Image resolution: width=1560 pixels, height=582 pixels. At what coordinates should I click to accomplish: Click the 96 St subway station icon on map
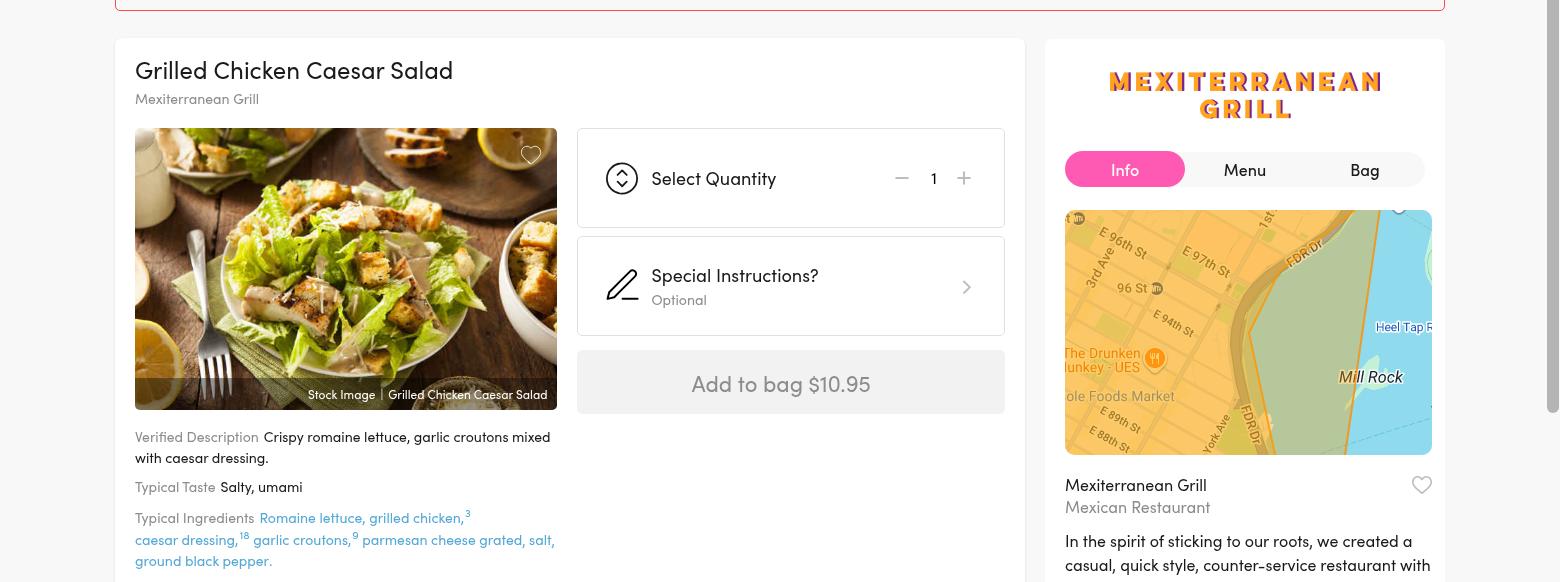pos(1157,288)
